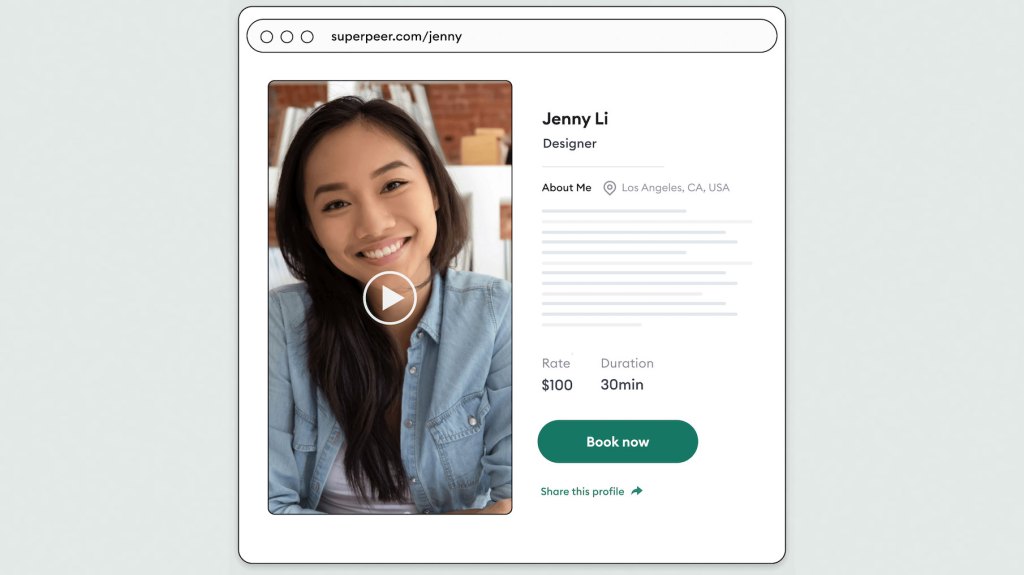
Task: Click the Duration label
Action: (627, 363)
